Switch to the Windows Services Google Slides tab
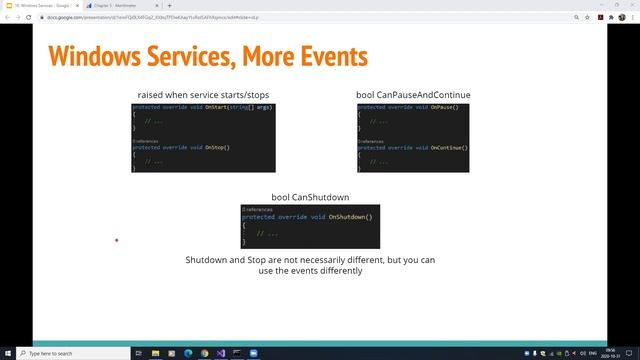This screenshot has width=640, height=360. coord(41,6)
